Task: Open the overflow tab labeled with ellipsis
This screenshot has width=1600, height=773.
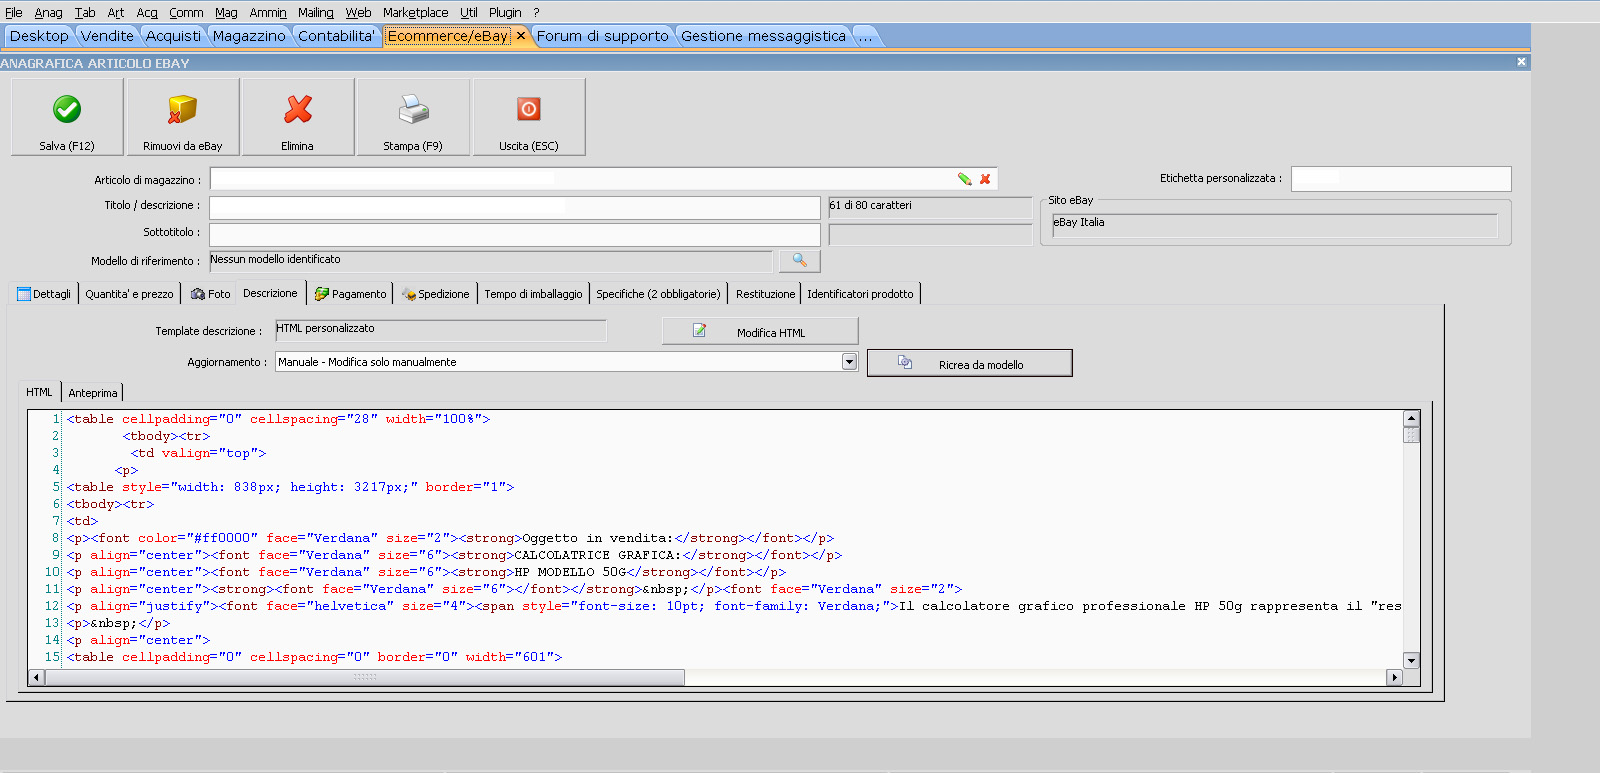Action: (865, 37)
